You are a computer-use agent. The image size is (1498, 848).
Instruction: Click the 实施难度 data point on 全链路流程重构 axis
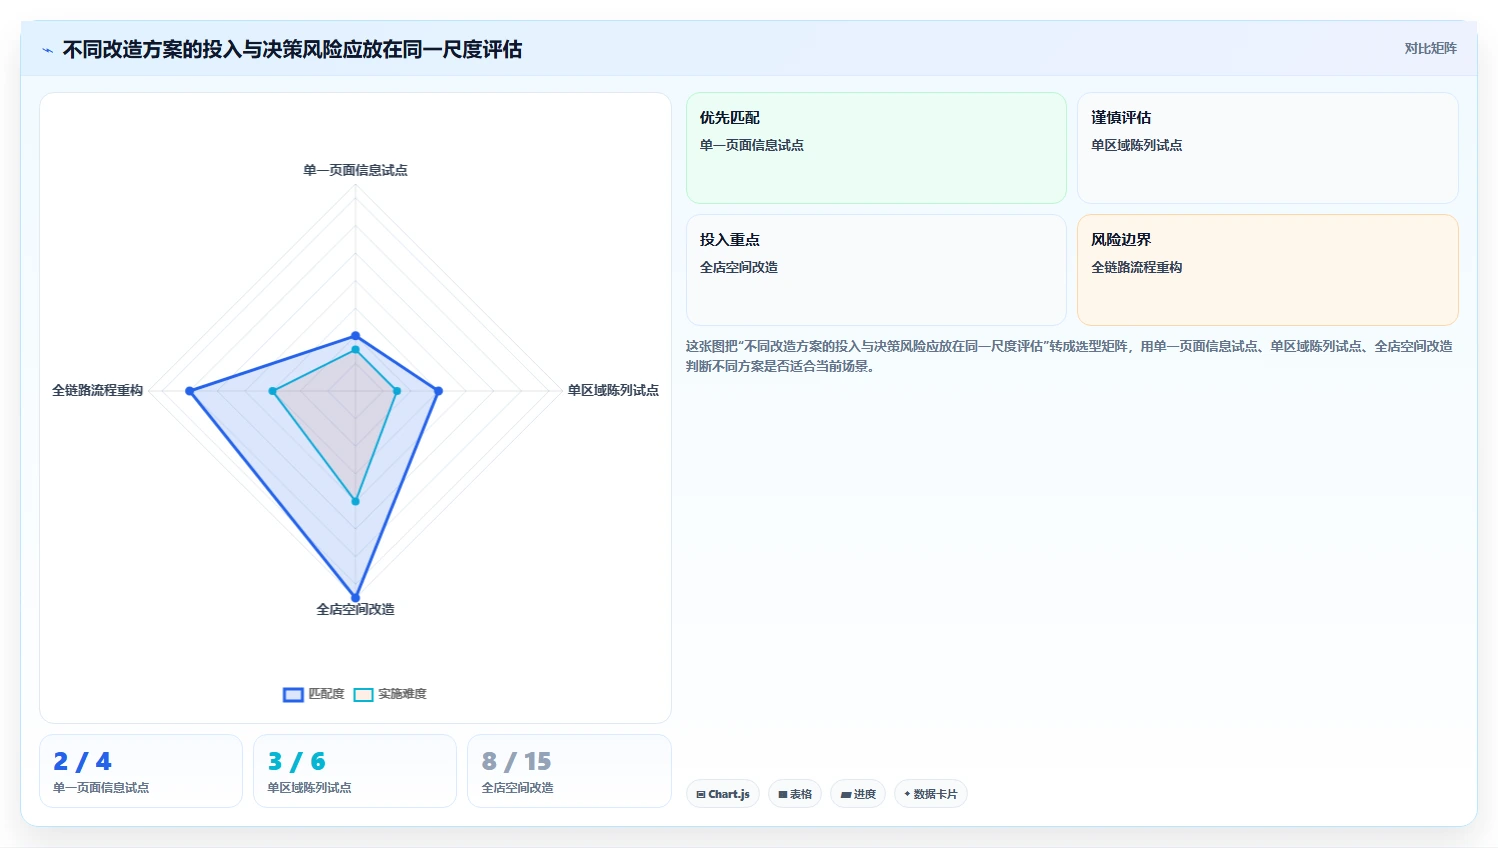[x=272, y=391]
